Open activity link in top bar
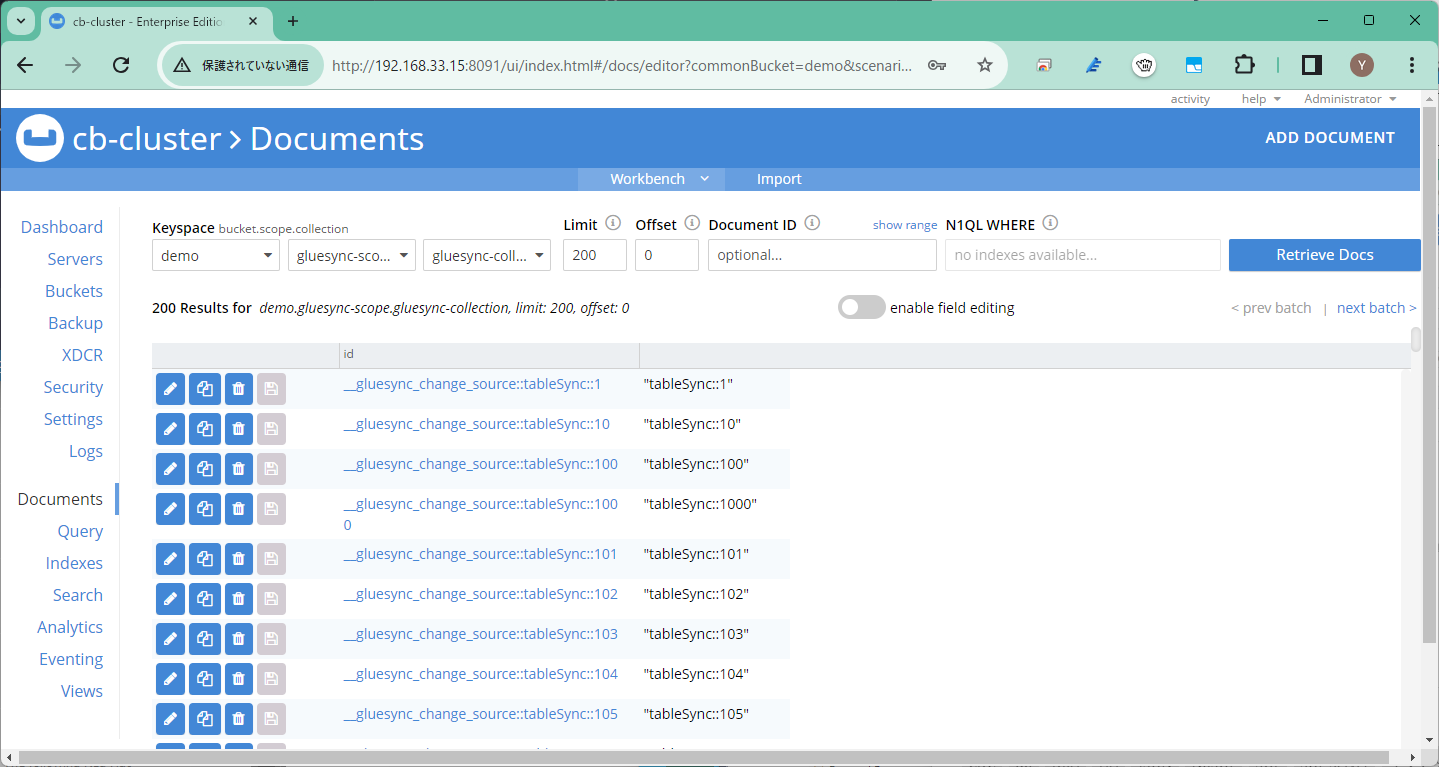The height and width of the screenshot is (767, 1439). [x=1190, y=99]
